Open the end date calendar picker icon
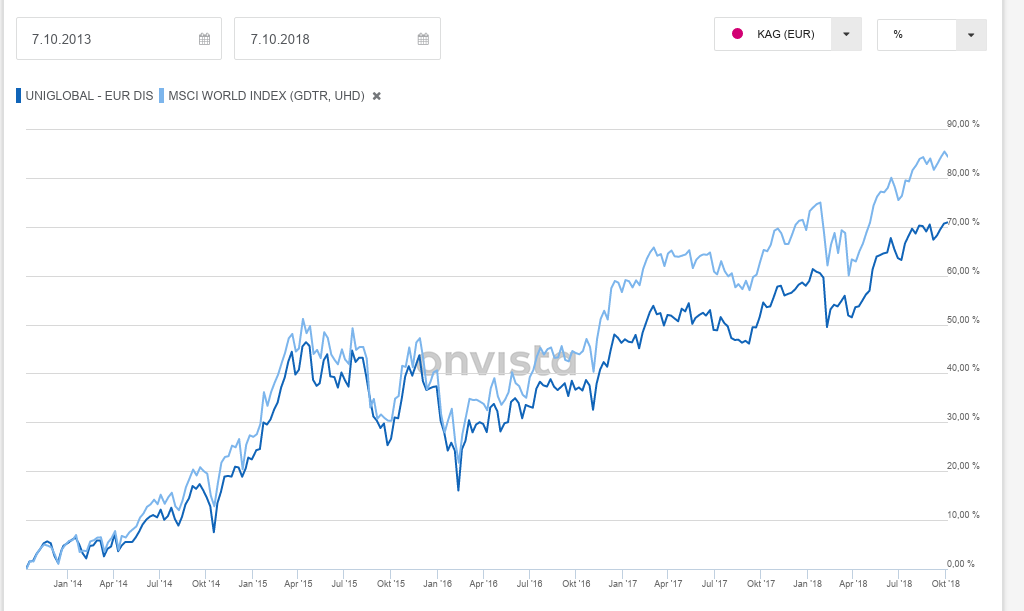The image size is (1024, 611). pos(423,39)
